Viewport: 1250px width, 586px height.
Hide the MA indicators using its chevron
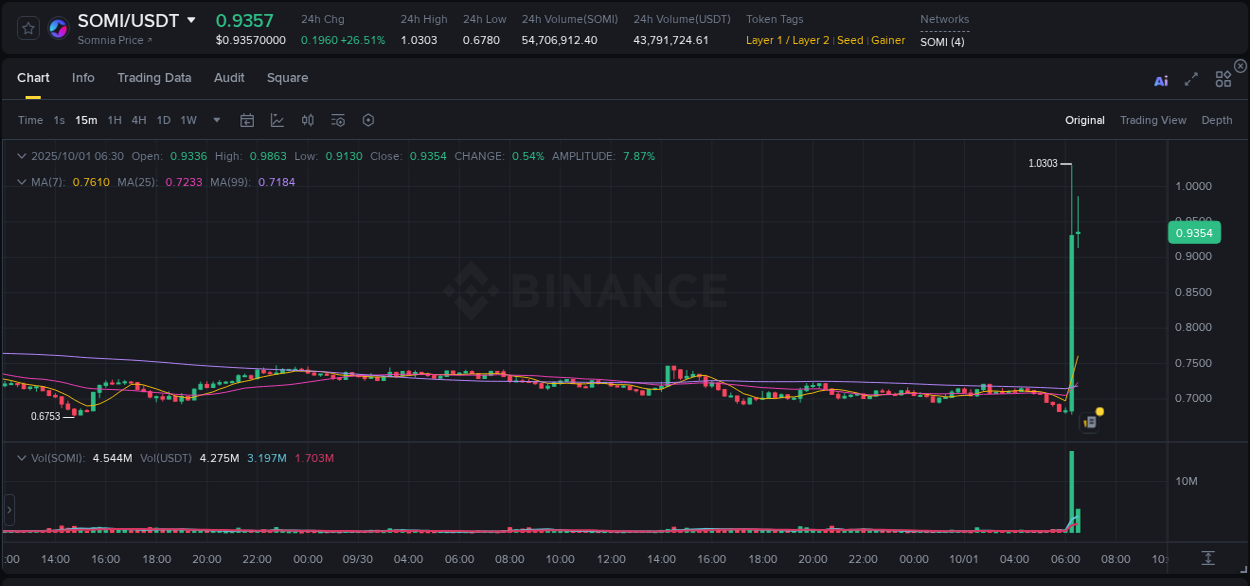[21, 181]
